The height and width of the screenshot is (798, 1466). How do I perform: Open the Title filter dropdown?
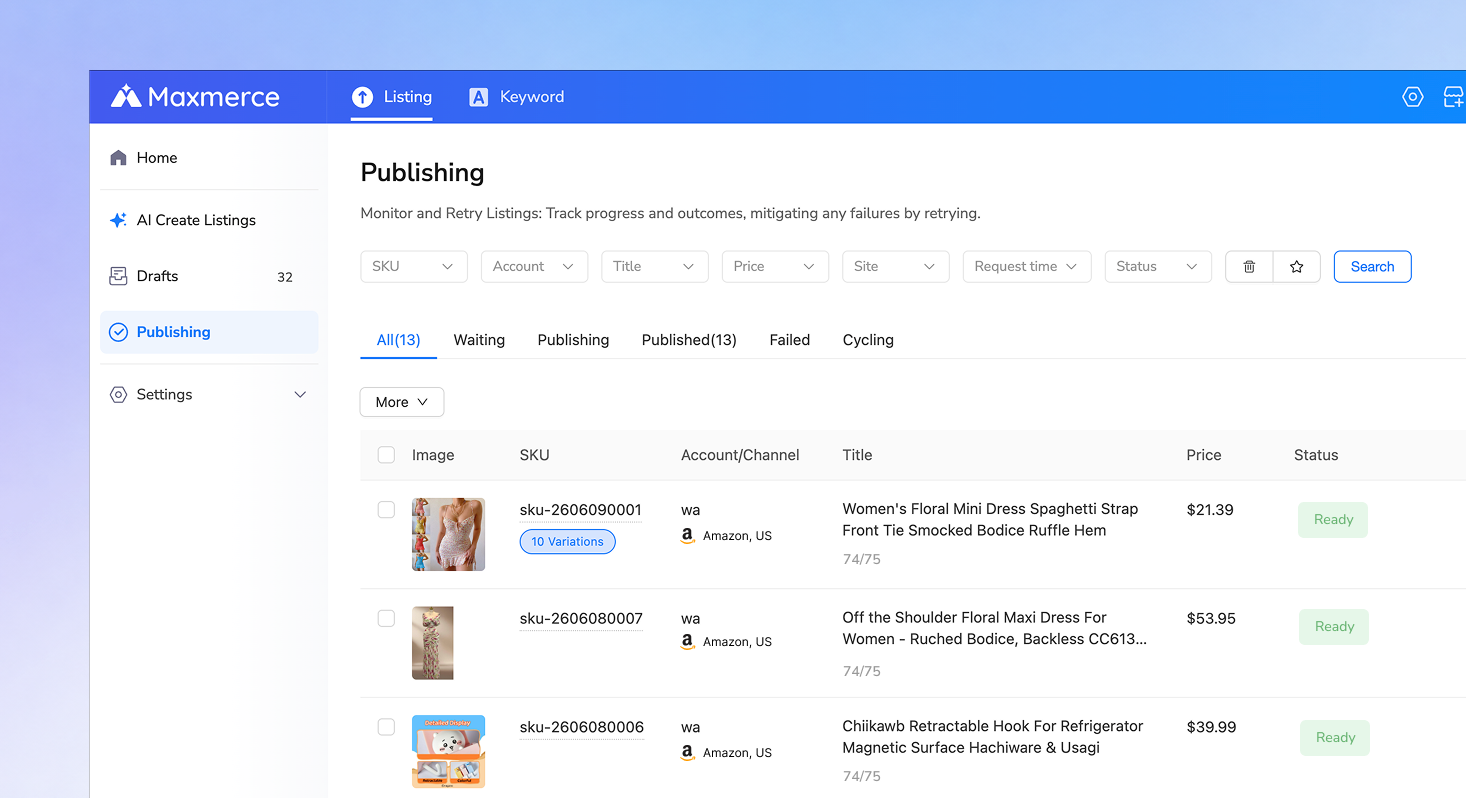[x=655, y=267]
